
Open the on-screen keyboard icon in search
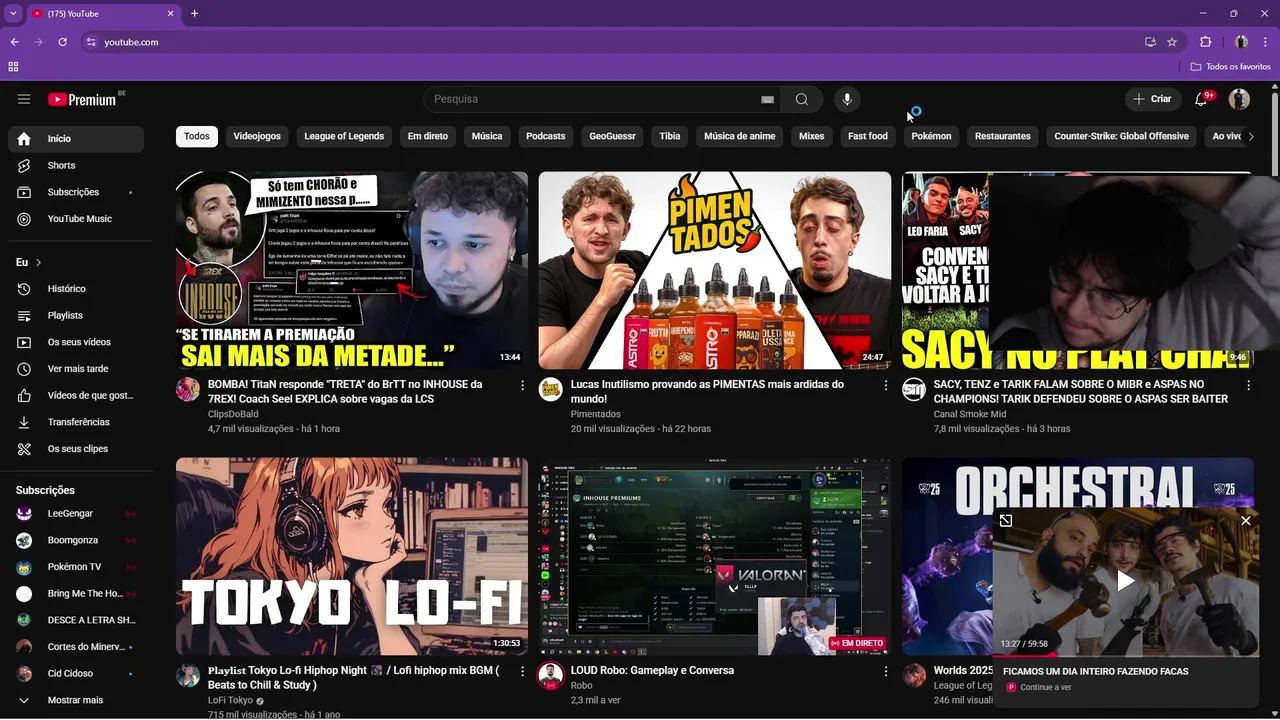point(767,100)
